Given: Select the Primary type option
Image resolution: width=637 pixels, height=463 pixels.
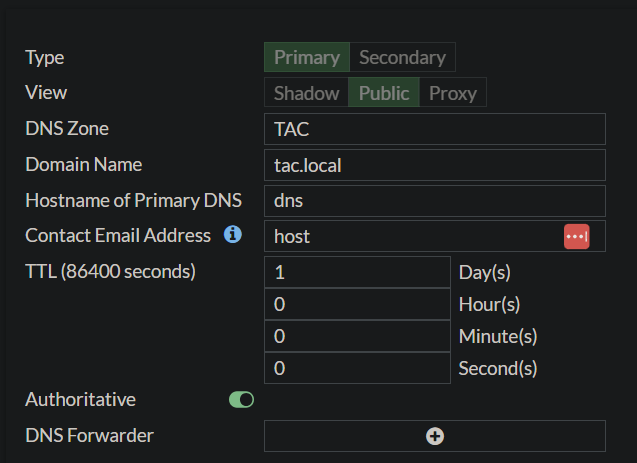Looking at the screenshot, I should pos(306,57).
